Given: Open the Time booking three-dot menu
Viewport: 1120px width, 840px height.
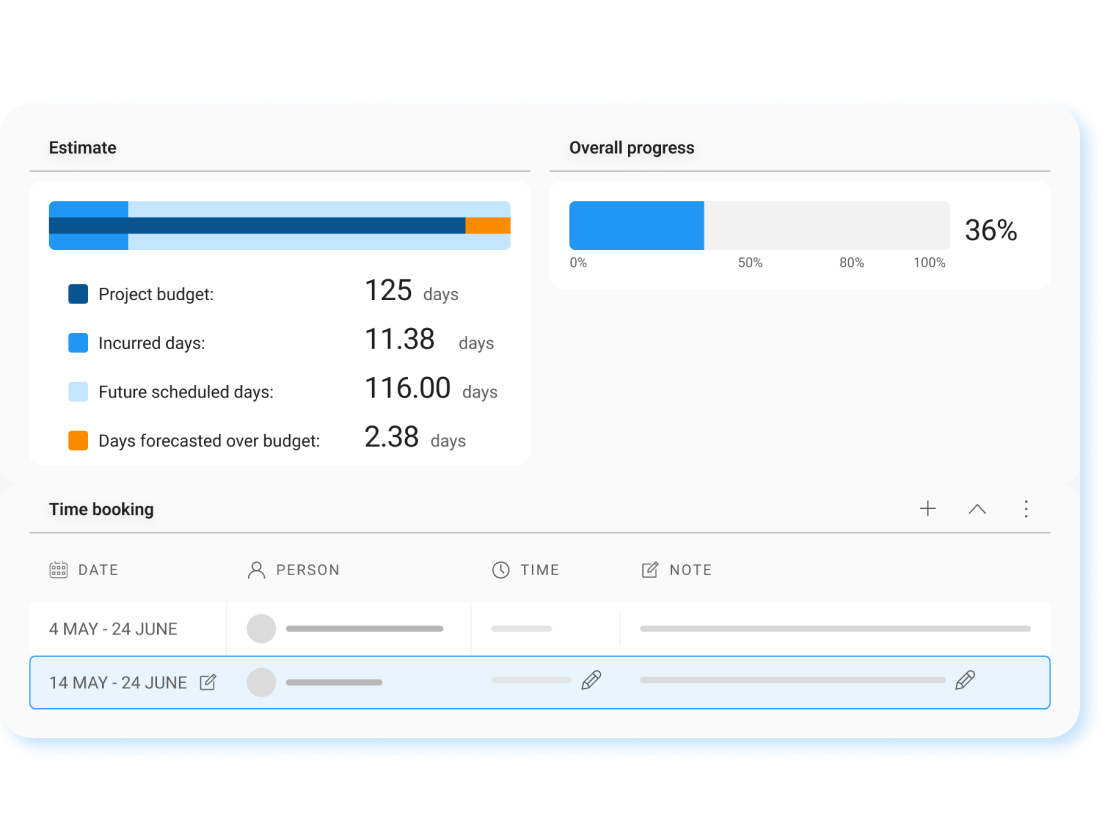Looking at the screenshot, I should (1025, 509).
